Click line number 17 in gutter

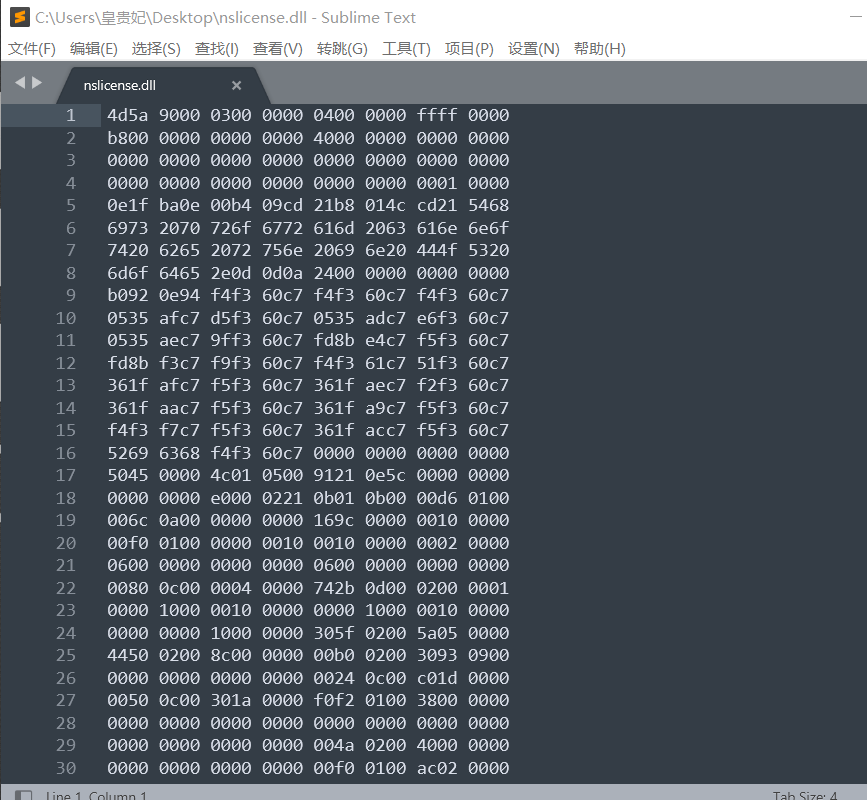(x=65, y=475)
